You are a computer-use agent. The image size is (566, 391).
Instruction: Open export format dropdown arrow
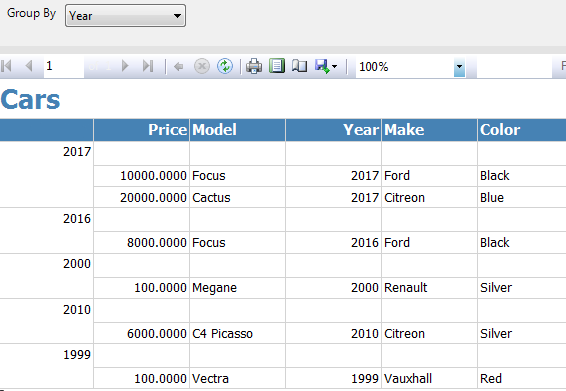[334, 66]
